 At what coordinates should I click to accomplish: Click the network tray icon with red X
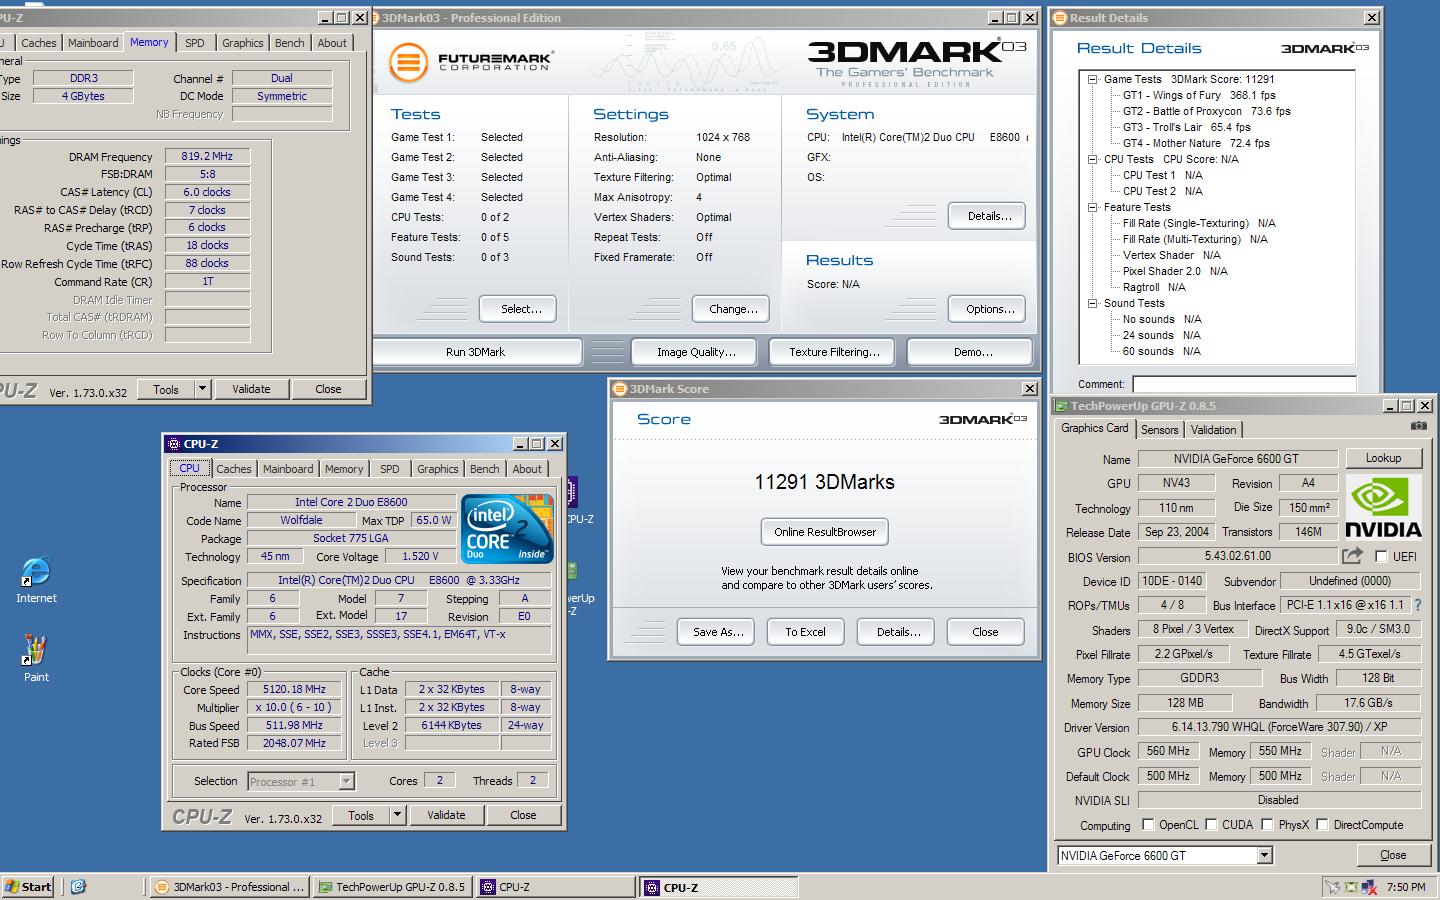tap(1368, 887)
